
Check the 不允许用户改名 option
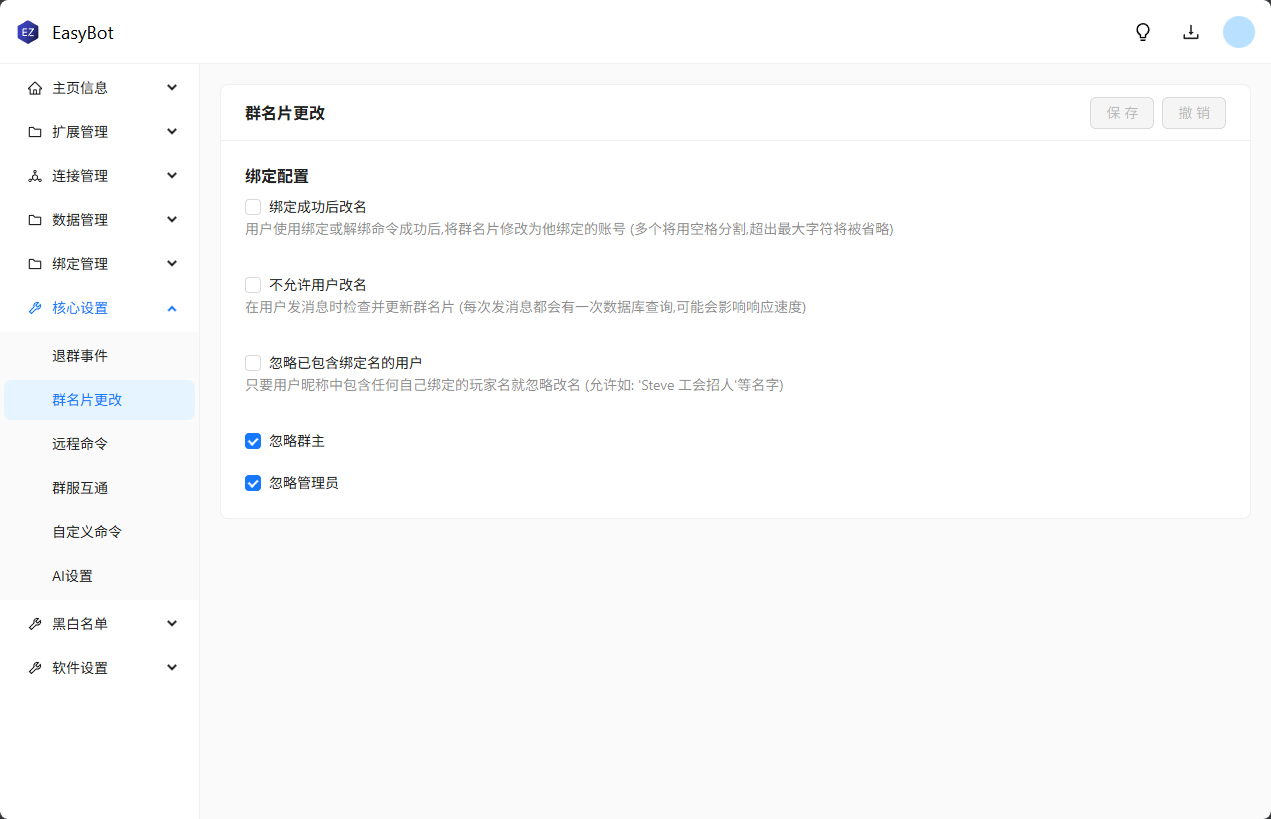253,285
